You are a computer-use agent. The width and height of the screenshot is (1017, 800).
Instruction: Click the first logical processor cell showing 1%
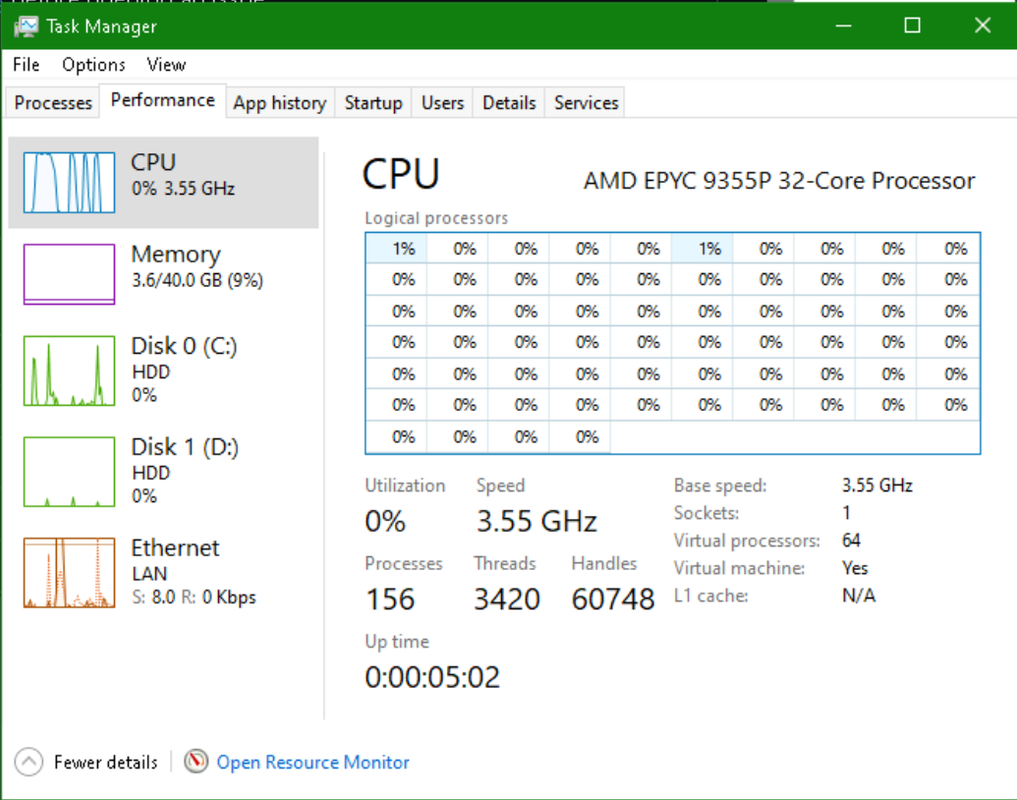396,248
